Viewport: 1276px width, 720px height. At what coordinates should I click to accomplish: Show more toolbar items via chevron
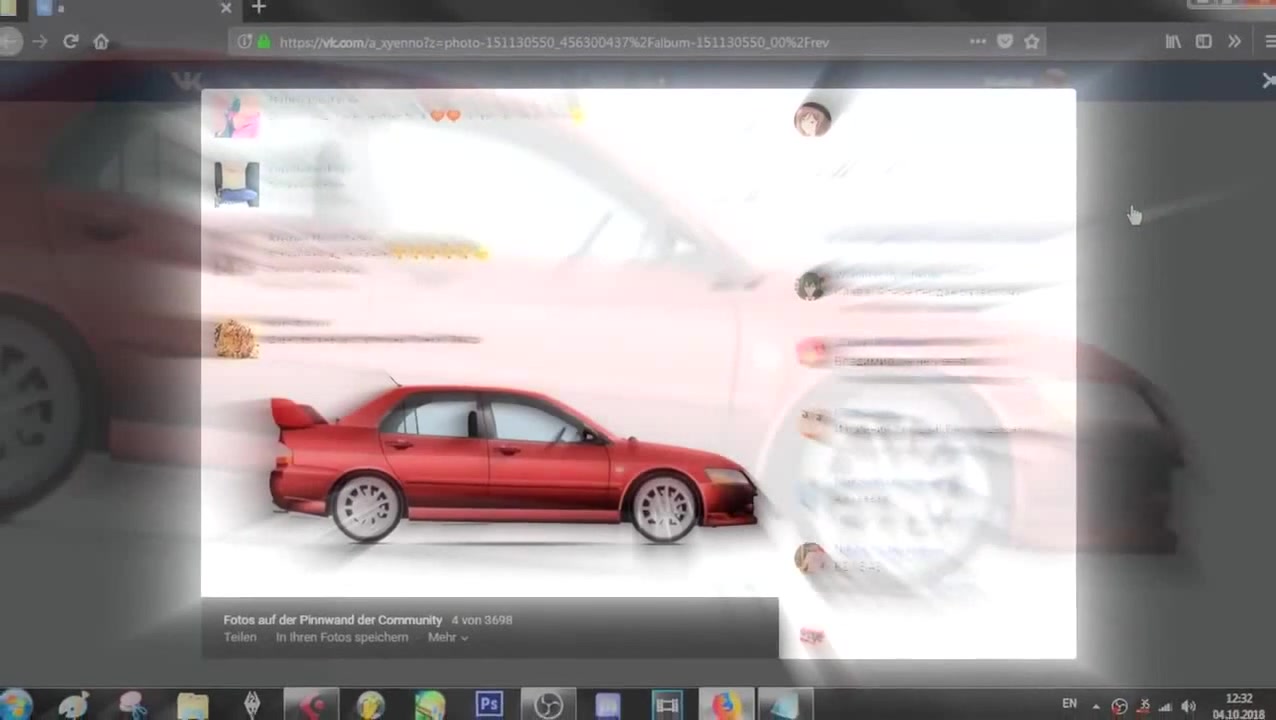[1234, 42]
